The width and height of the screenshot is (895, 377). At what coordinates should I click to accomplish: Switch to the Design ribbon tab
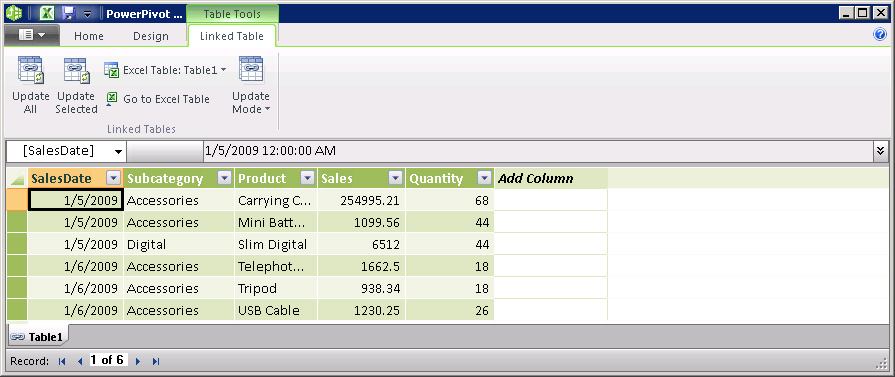pyautogui.click(x=151, y=36)
